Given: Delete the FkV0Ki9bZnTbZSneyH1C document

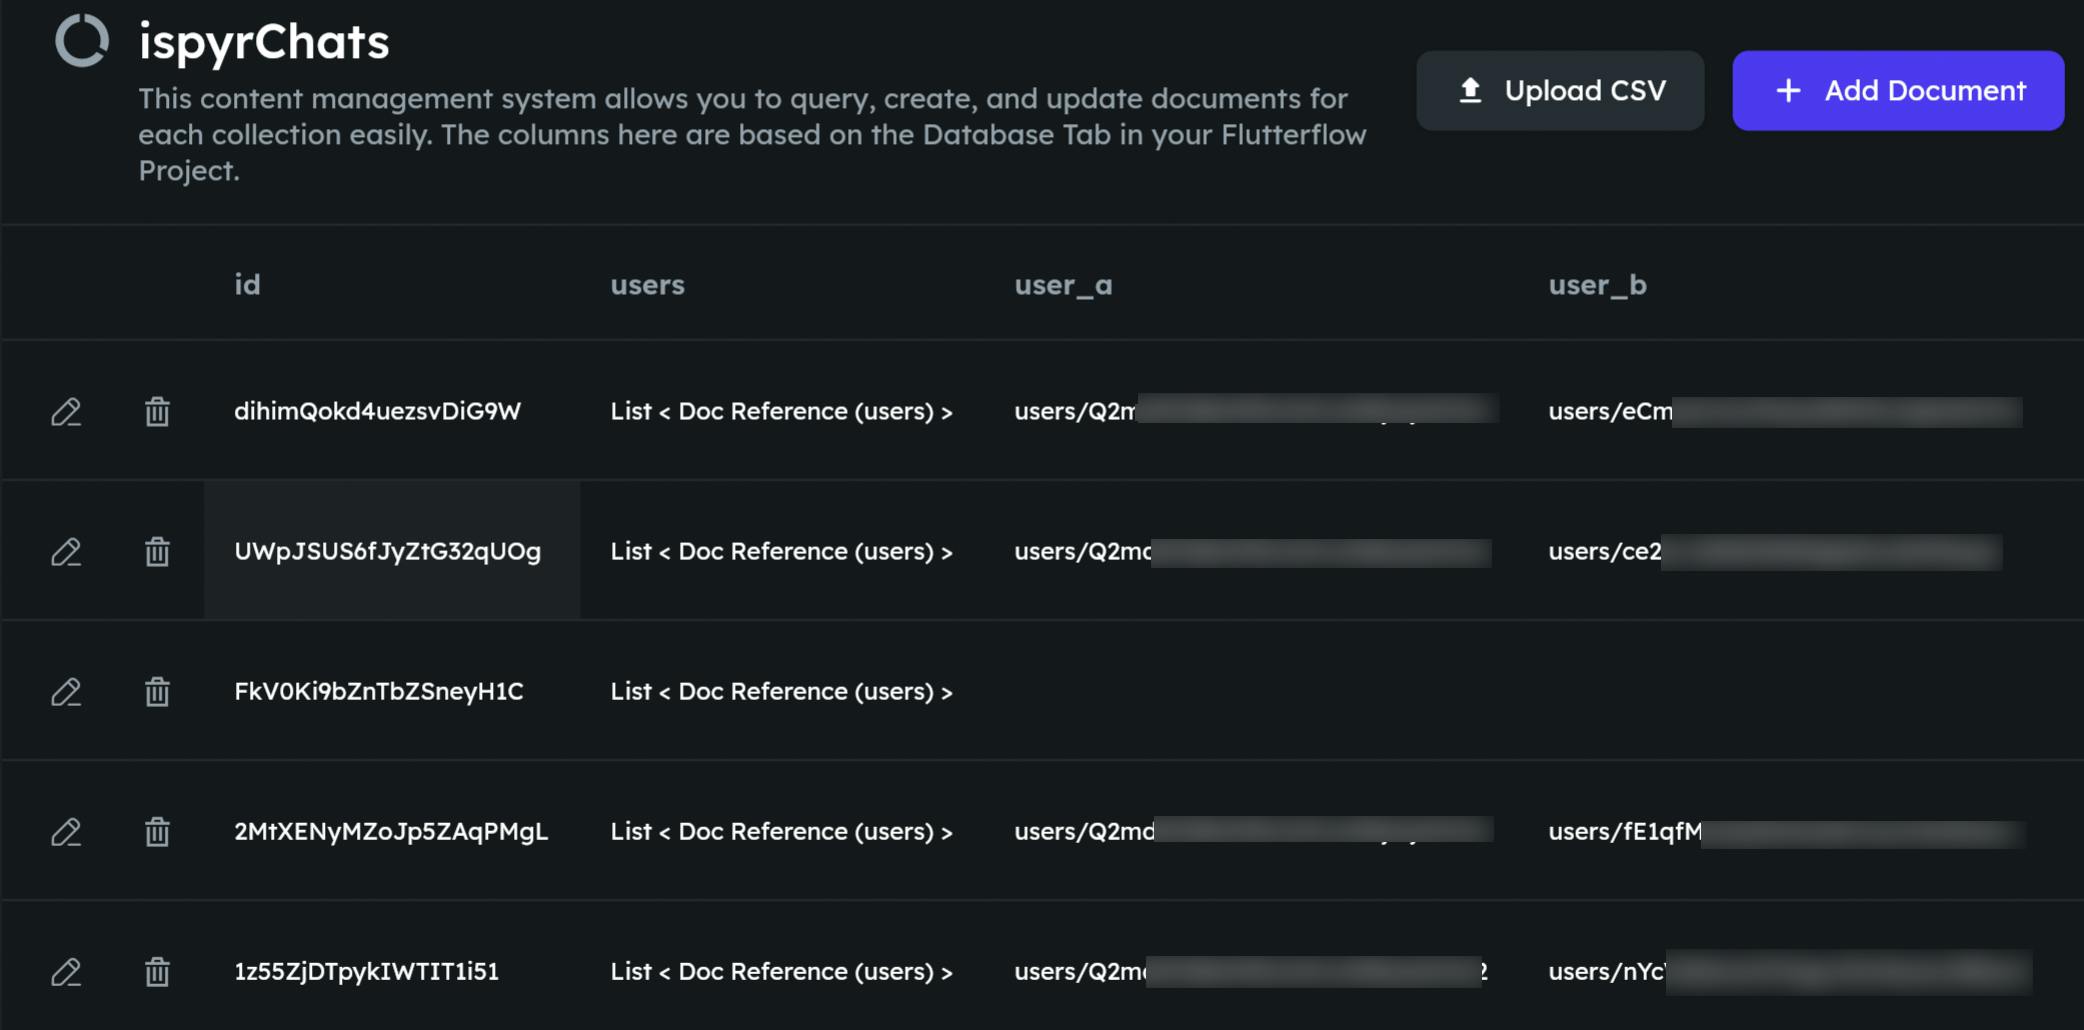Looking at the screenshot, I should tap(157, 692).
